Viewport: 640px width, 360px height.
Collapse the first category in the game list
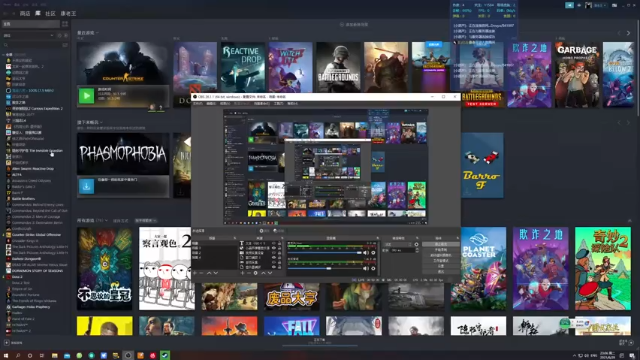pos(4,54)
